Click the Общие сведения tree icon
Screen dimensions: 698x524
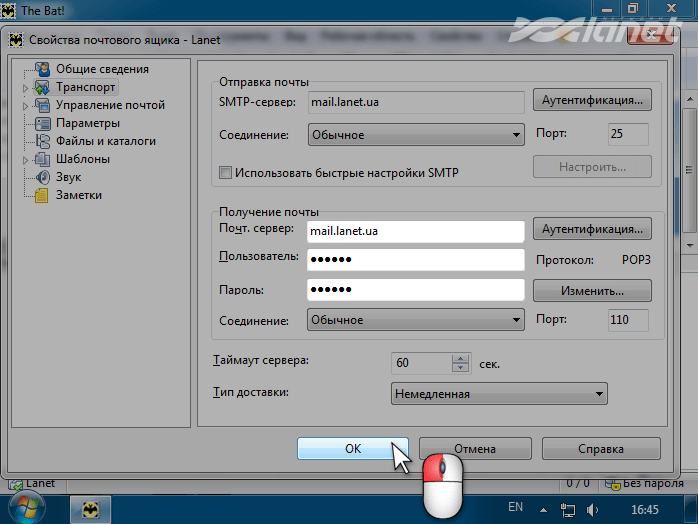tap(42, 69)
